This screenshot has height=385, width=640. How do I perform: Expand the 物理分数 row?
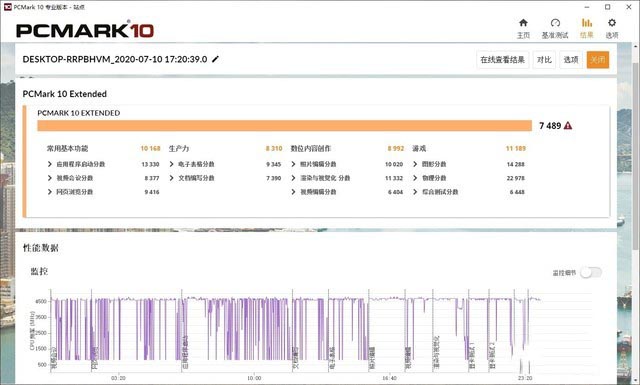pos(415,178)
